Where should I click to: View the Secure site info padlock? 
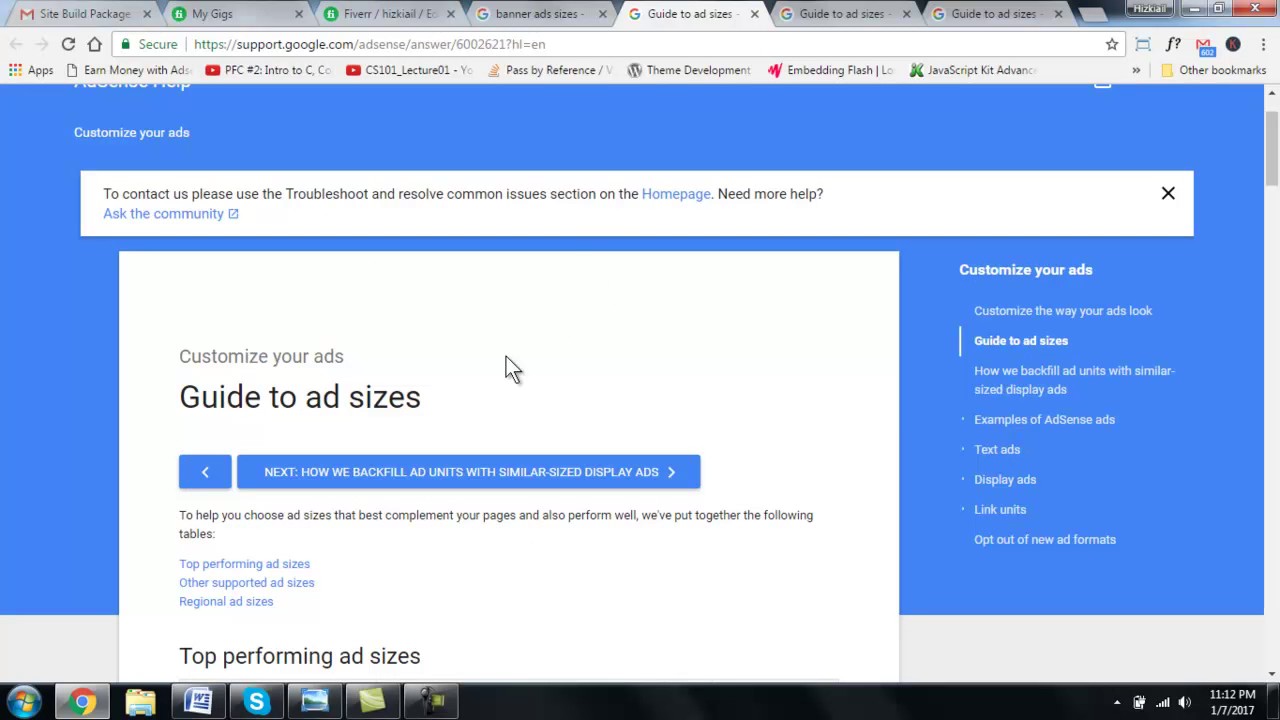tap(149, 44)
